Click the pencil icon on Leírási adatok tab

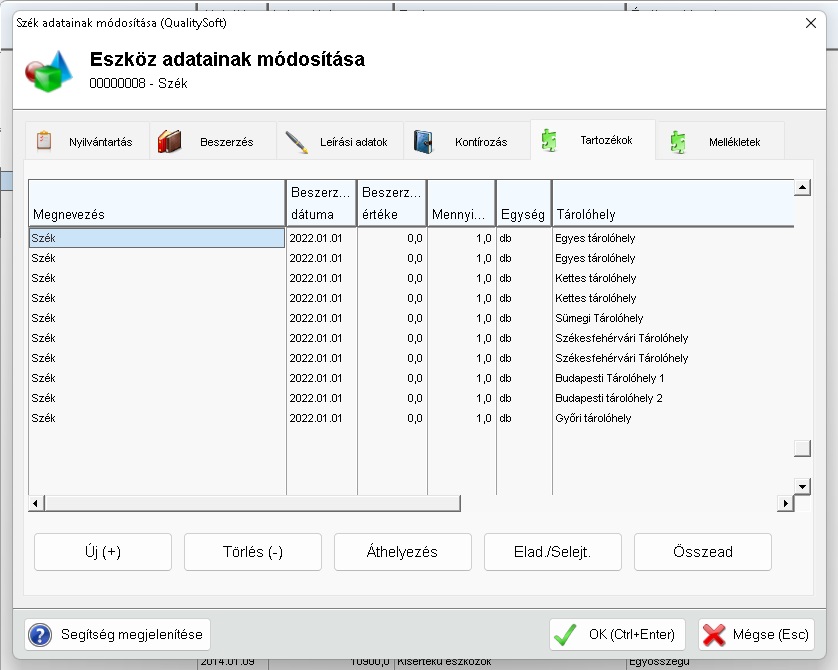(296, 142)
